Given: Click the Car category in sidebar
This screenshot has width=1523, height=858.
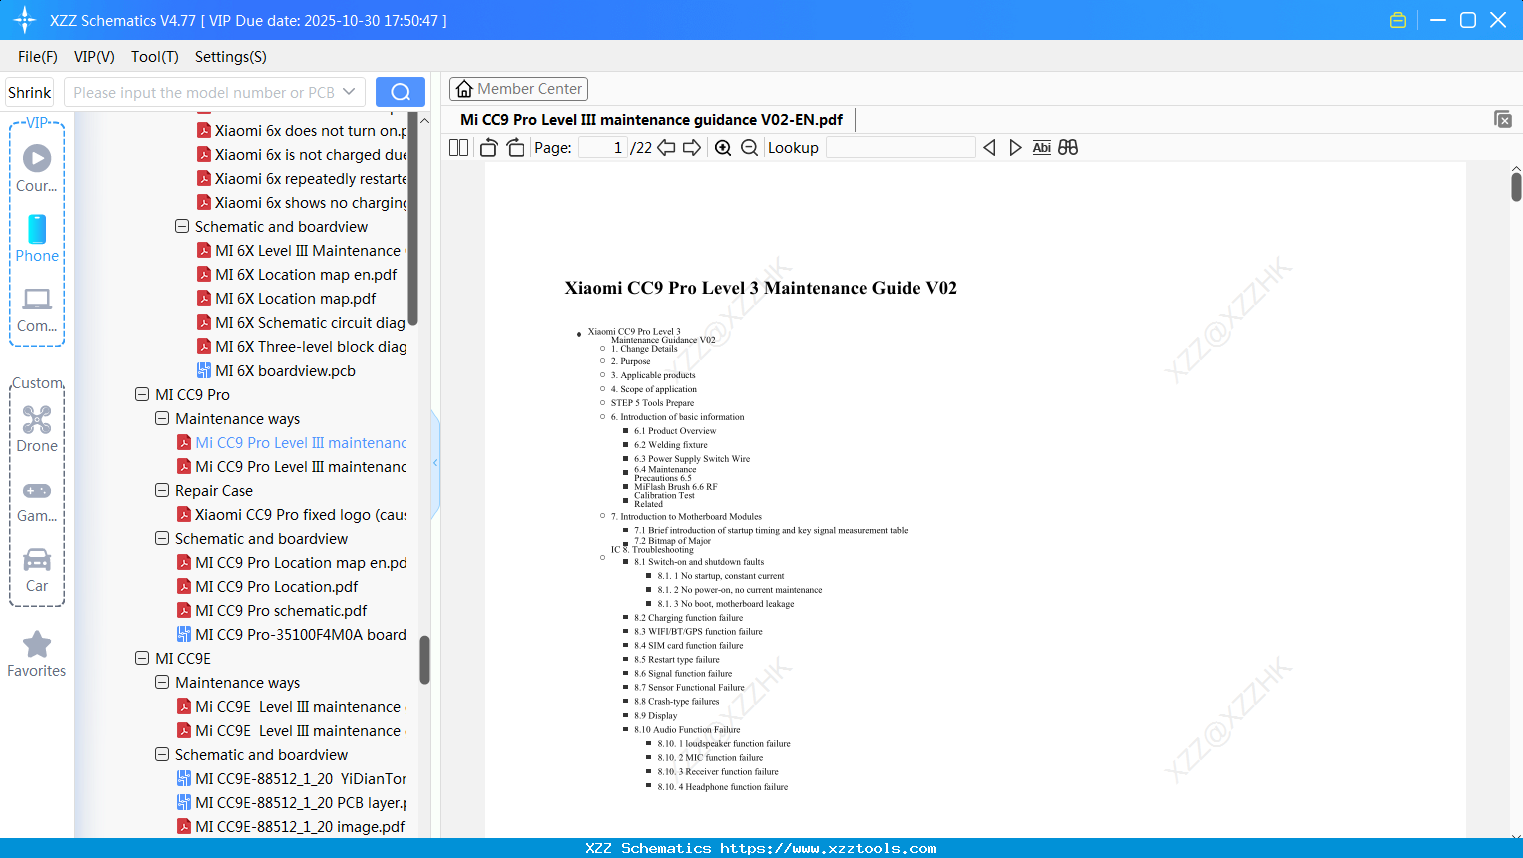Looking at the screenshot, I should click(37, 567).
